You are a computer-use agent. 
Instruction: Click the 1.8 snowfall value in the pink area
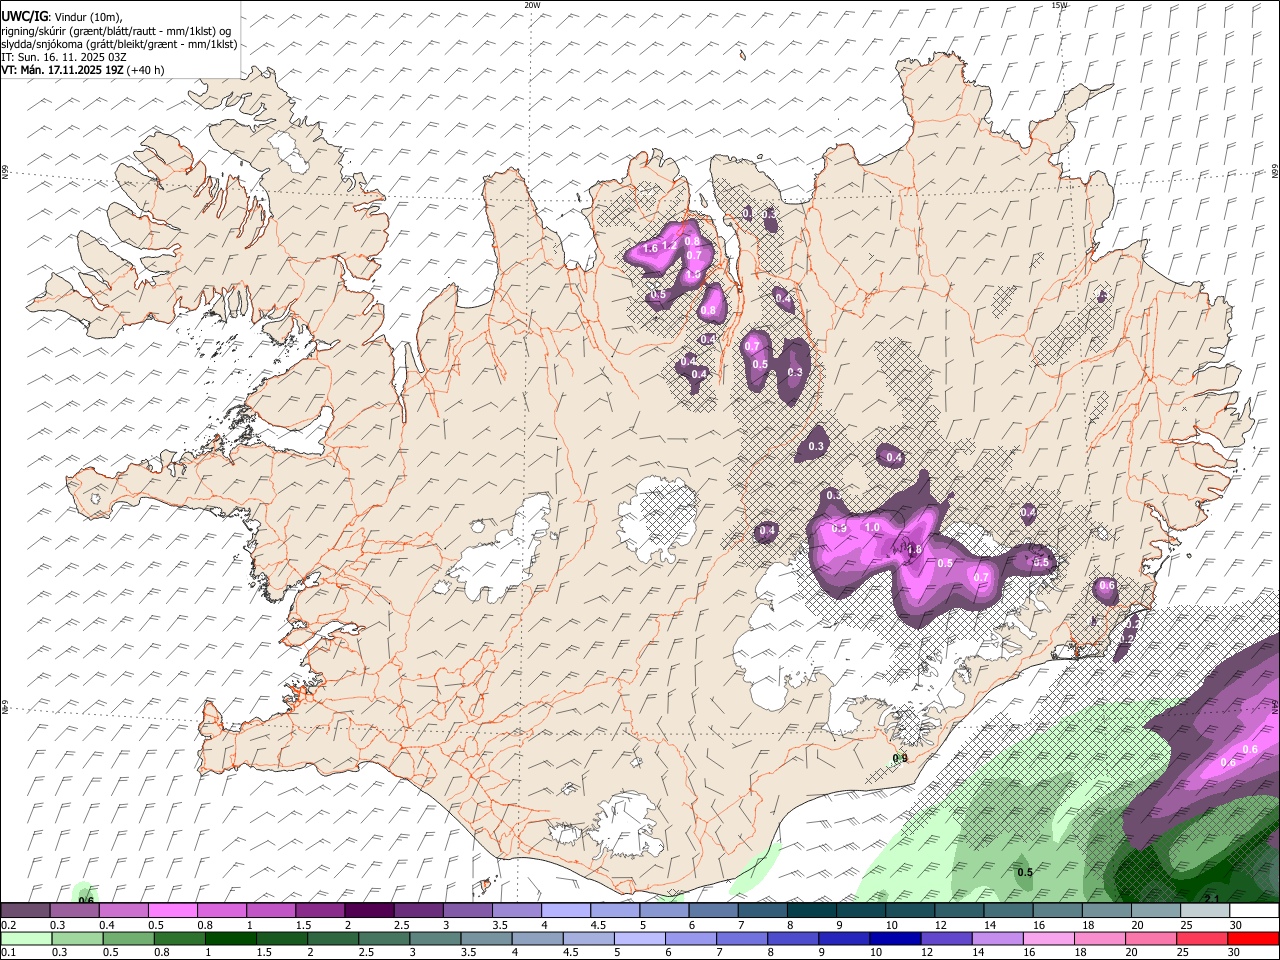[x=913, y=549]
